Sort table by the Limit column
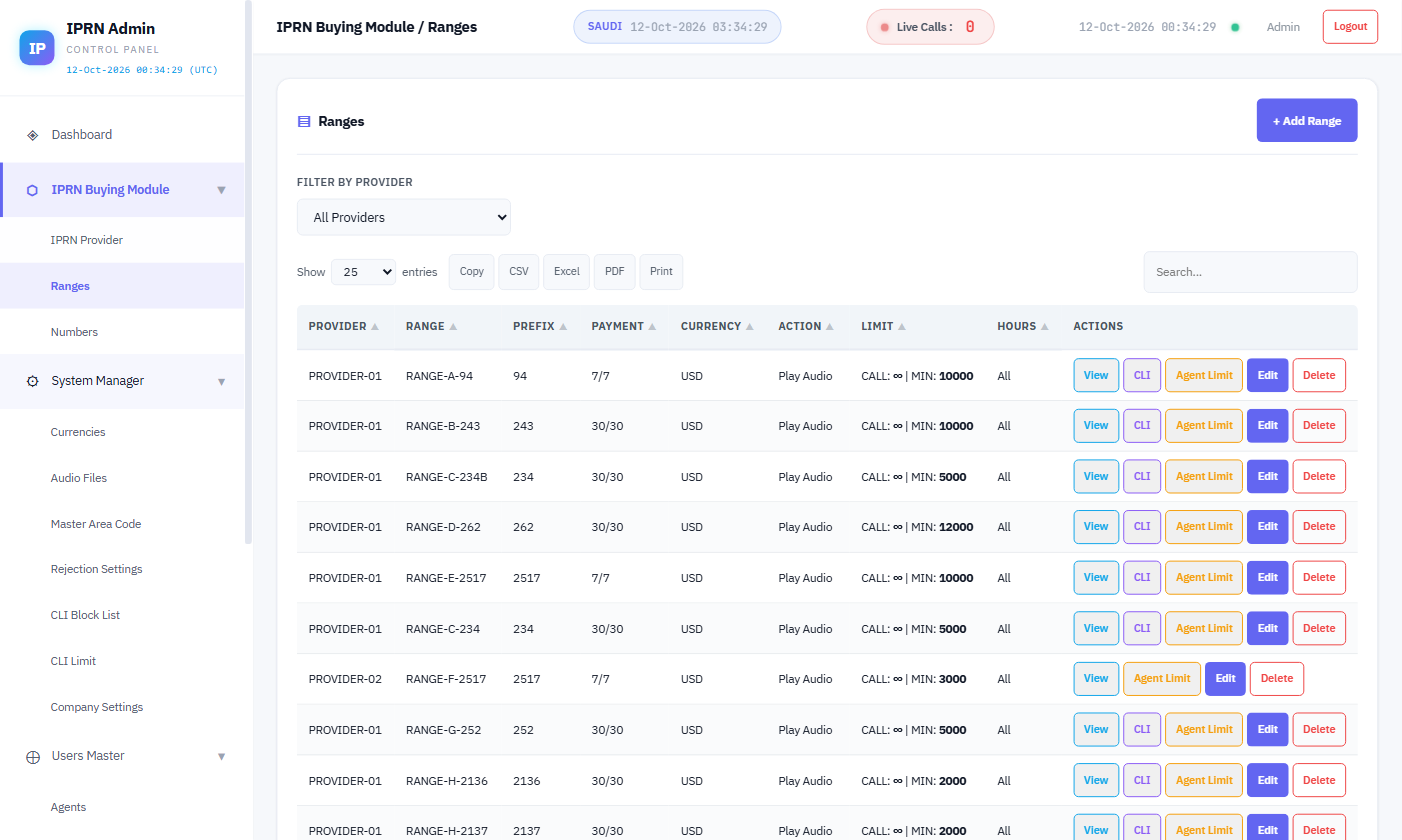1402x840 pixels. pos(884,327)
